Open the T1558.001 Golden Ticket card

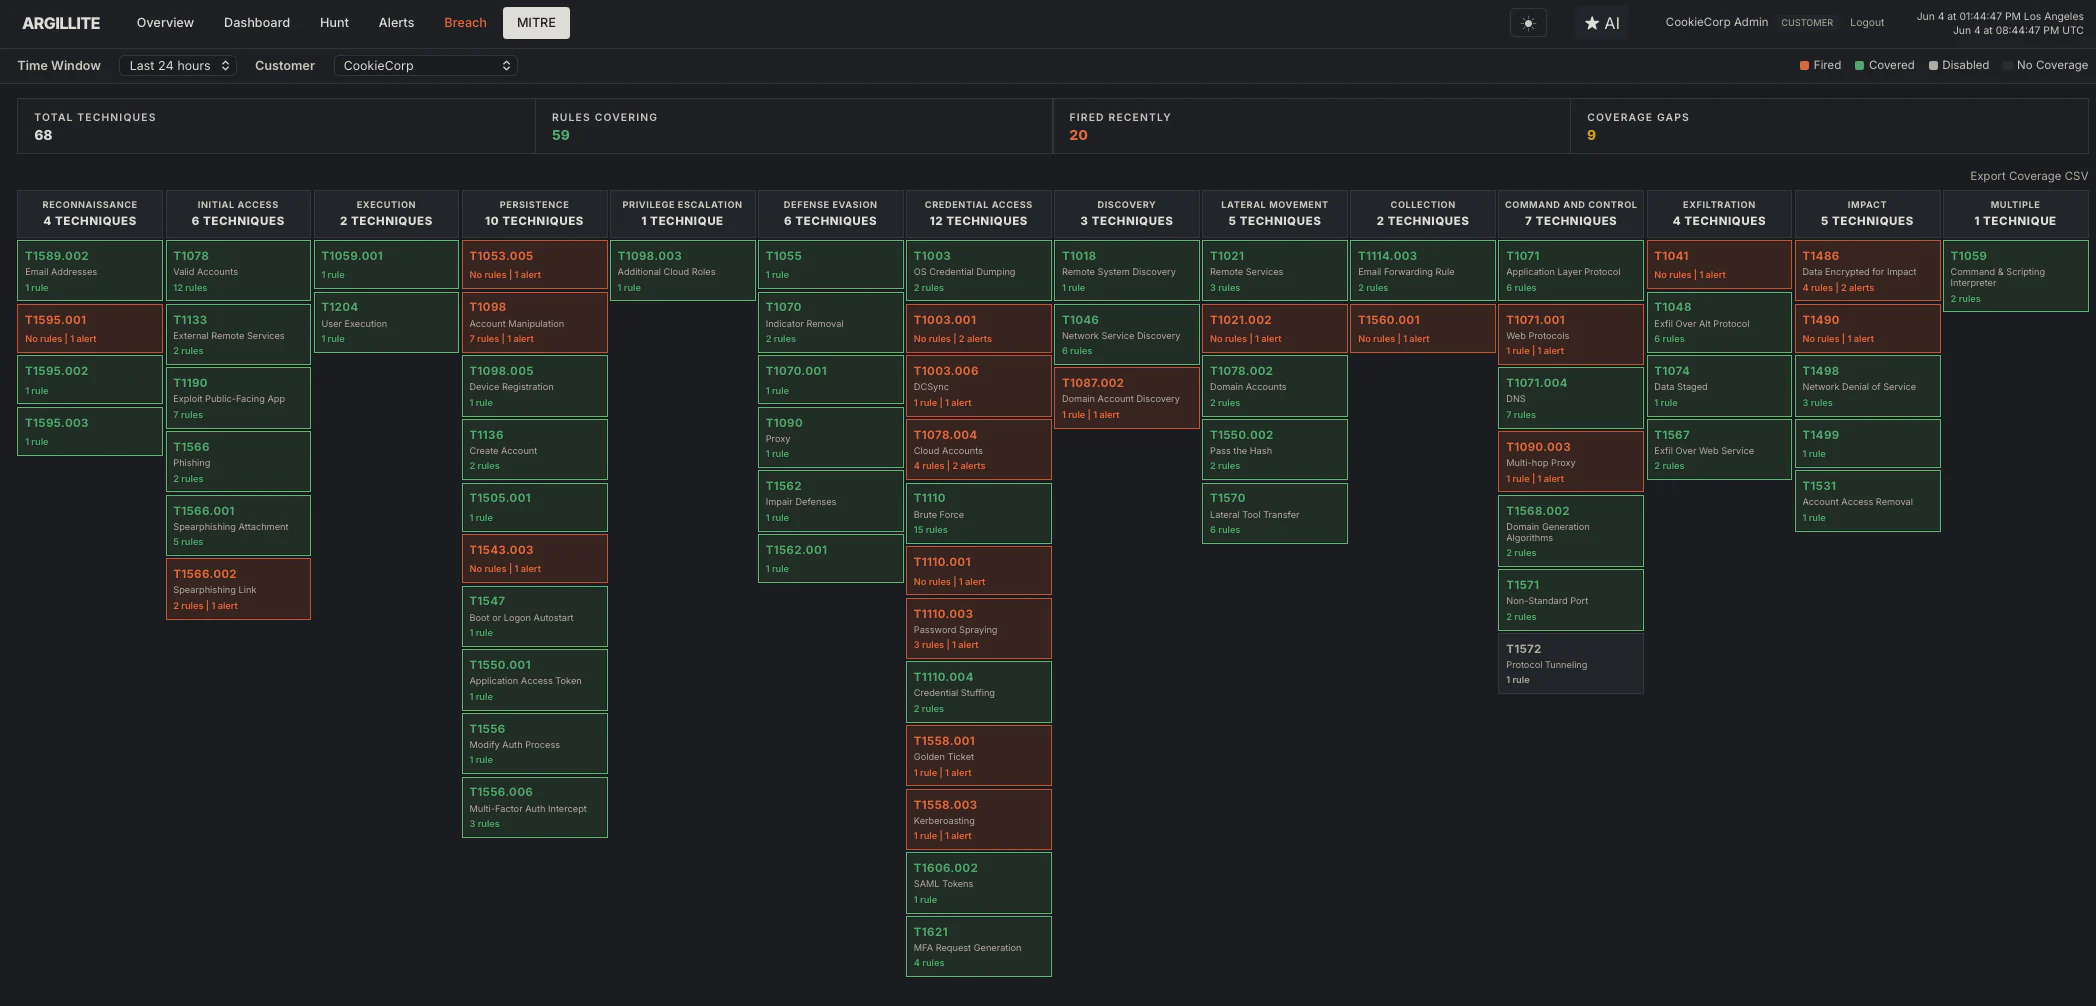pos(978,756)
